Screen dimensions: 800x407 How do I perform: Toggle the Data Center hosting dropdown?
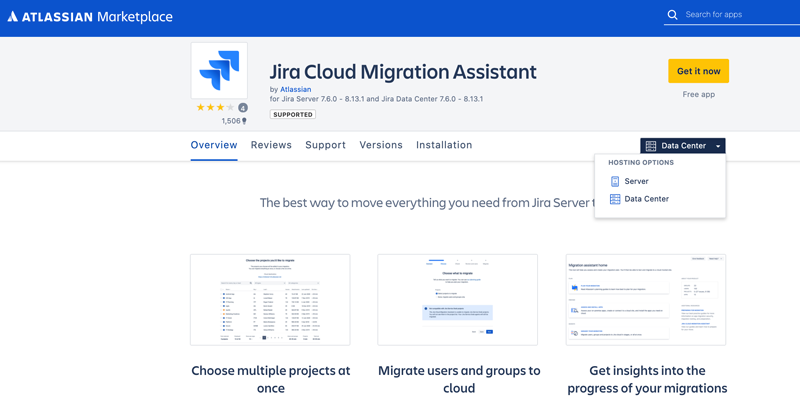click(683, 146)
